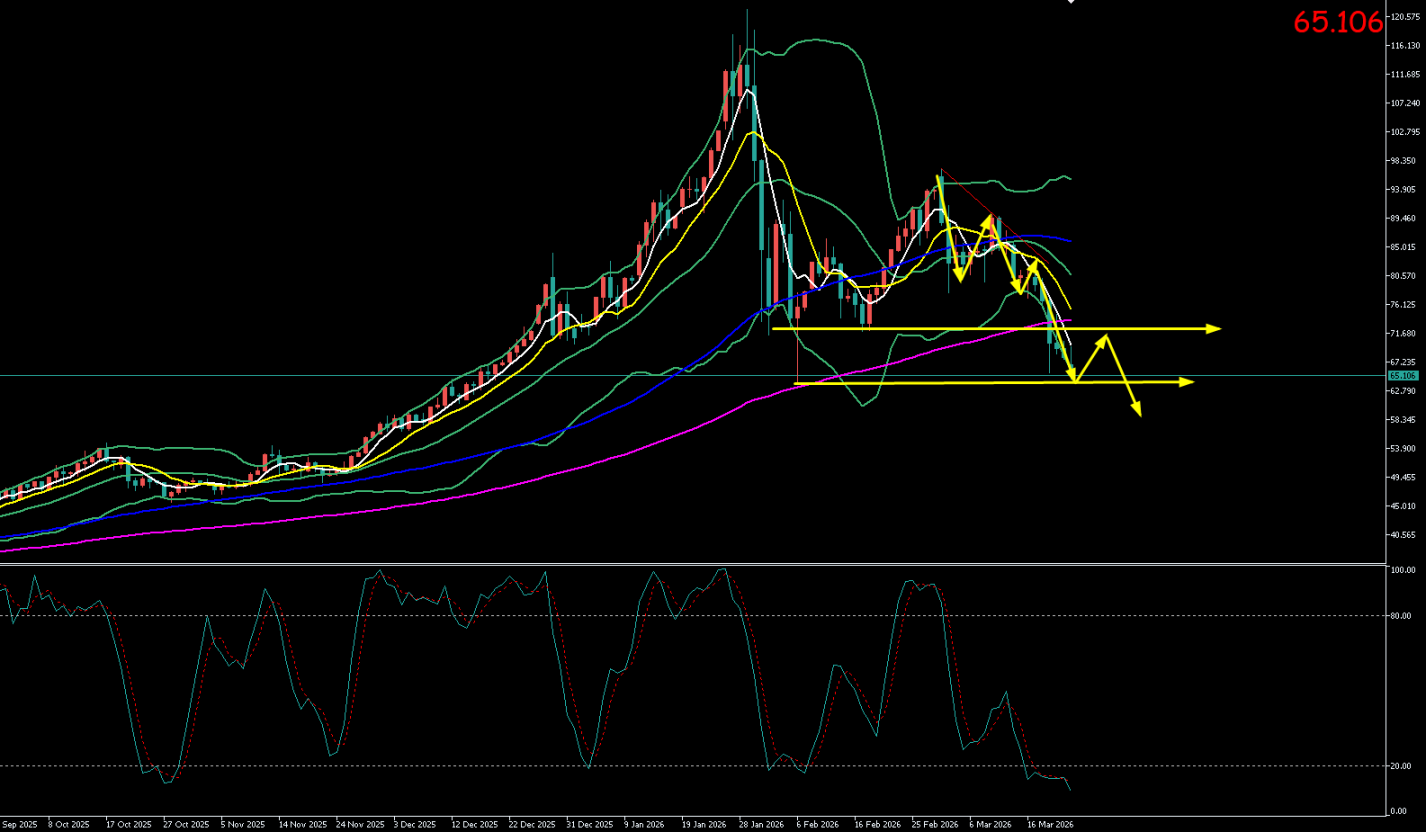Click the white chart shift marker at top
The height and width of the screenshot is (832, 1426).
point(1071,2)
